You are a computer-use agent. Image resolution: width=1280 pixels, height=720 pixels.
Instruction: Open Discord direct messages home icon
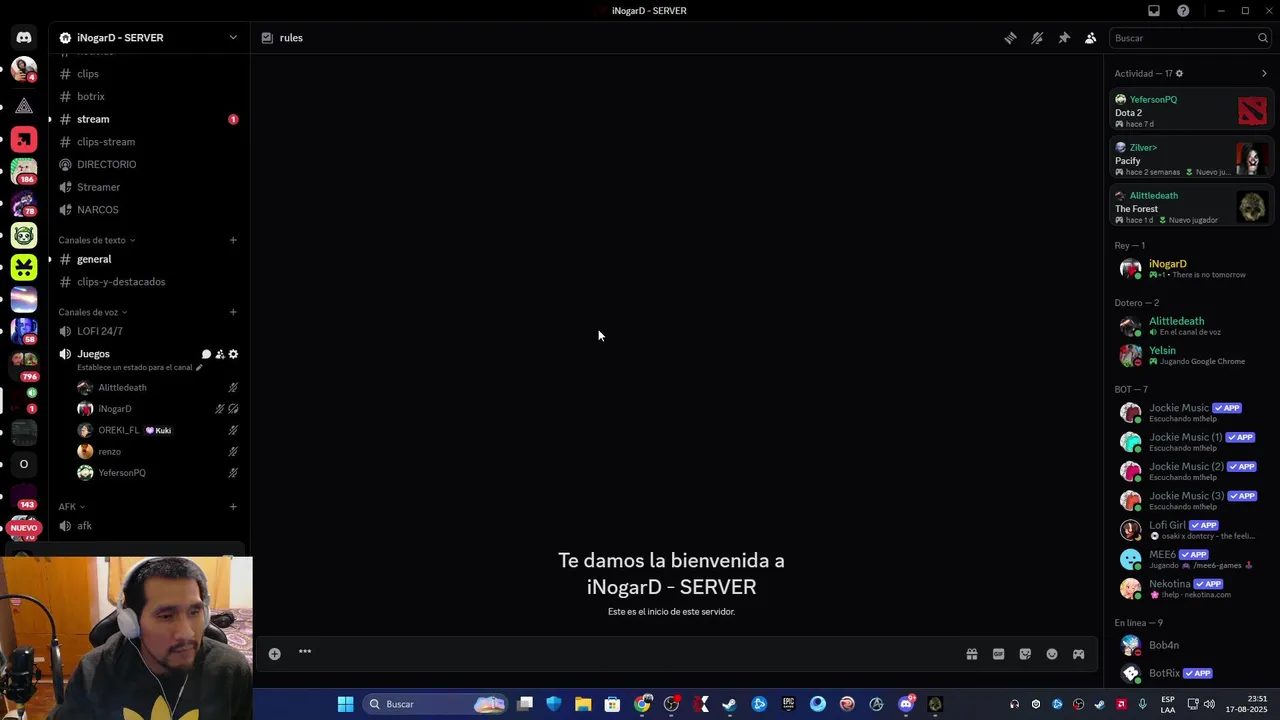click(24, 38)
